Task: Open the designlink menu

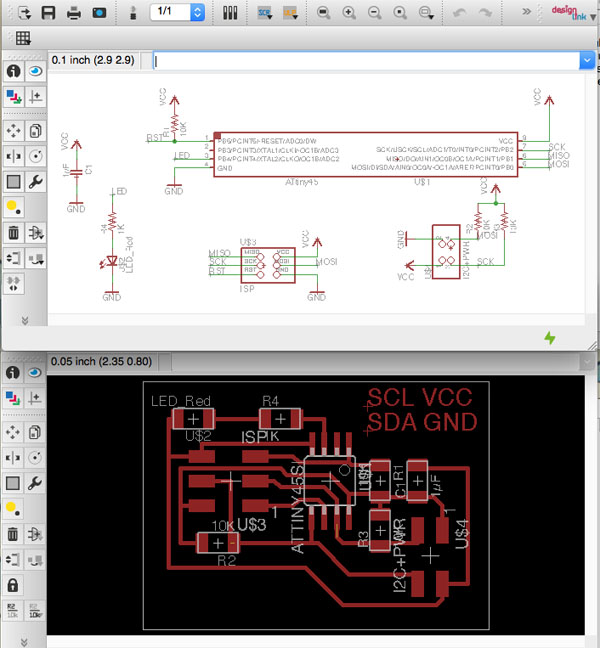Action: (x=574, y=14)
